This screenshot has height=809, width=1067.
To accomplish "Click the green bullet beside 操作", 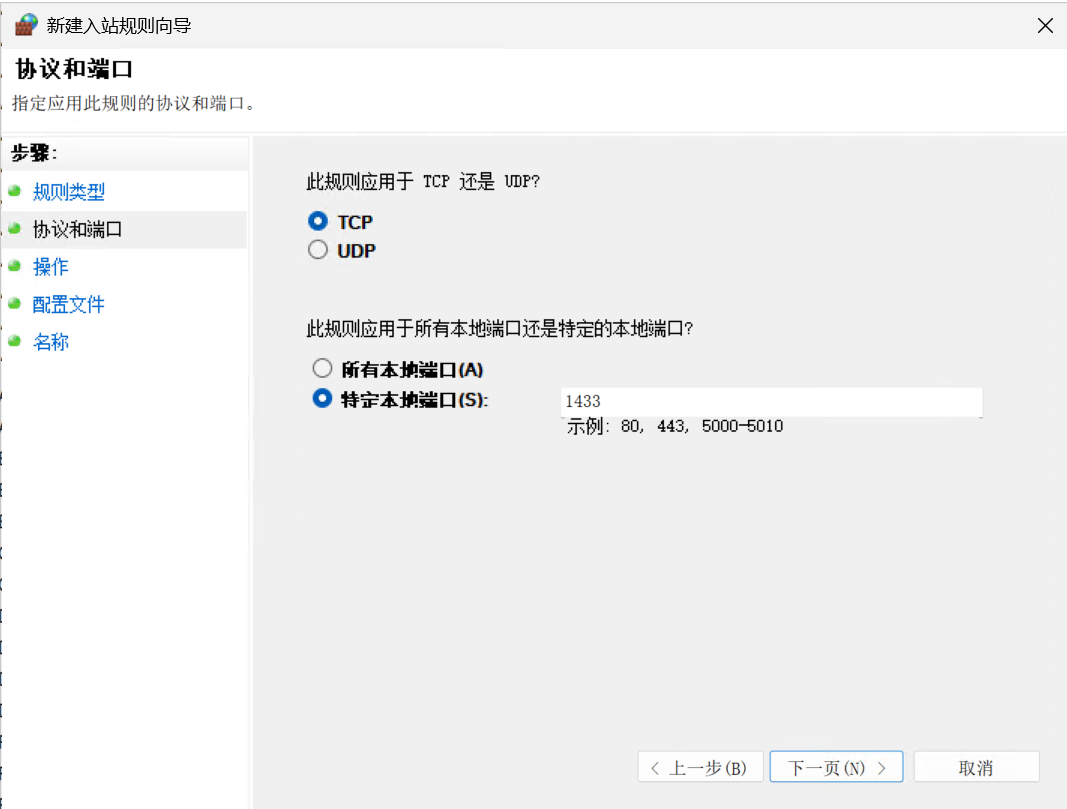I will (14, 266).
